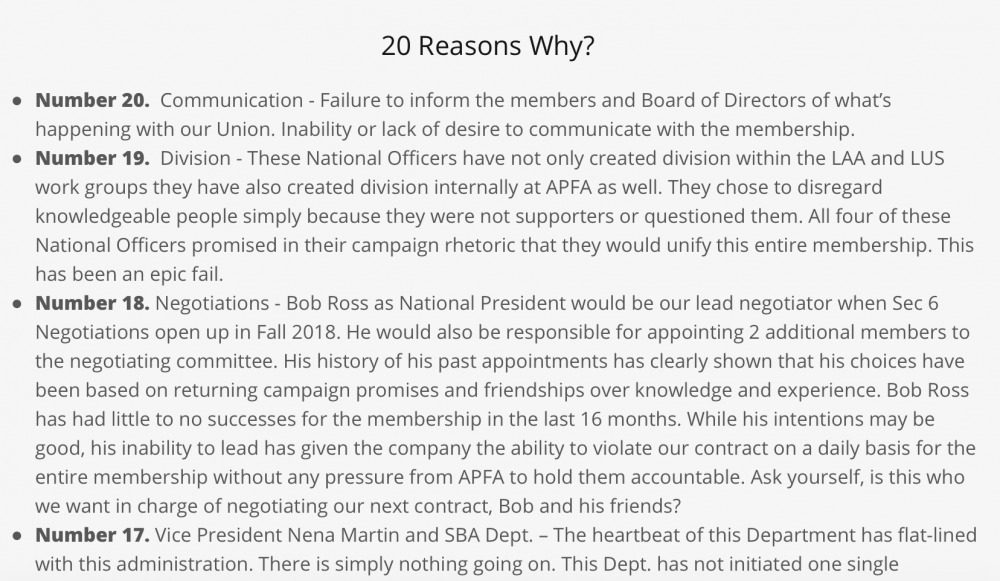The width and height of the screenshot is (1000, 581).
Task: Click the bullet point beside Number 19
Action: click(17, 159)
